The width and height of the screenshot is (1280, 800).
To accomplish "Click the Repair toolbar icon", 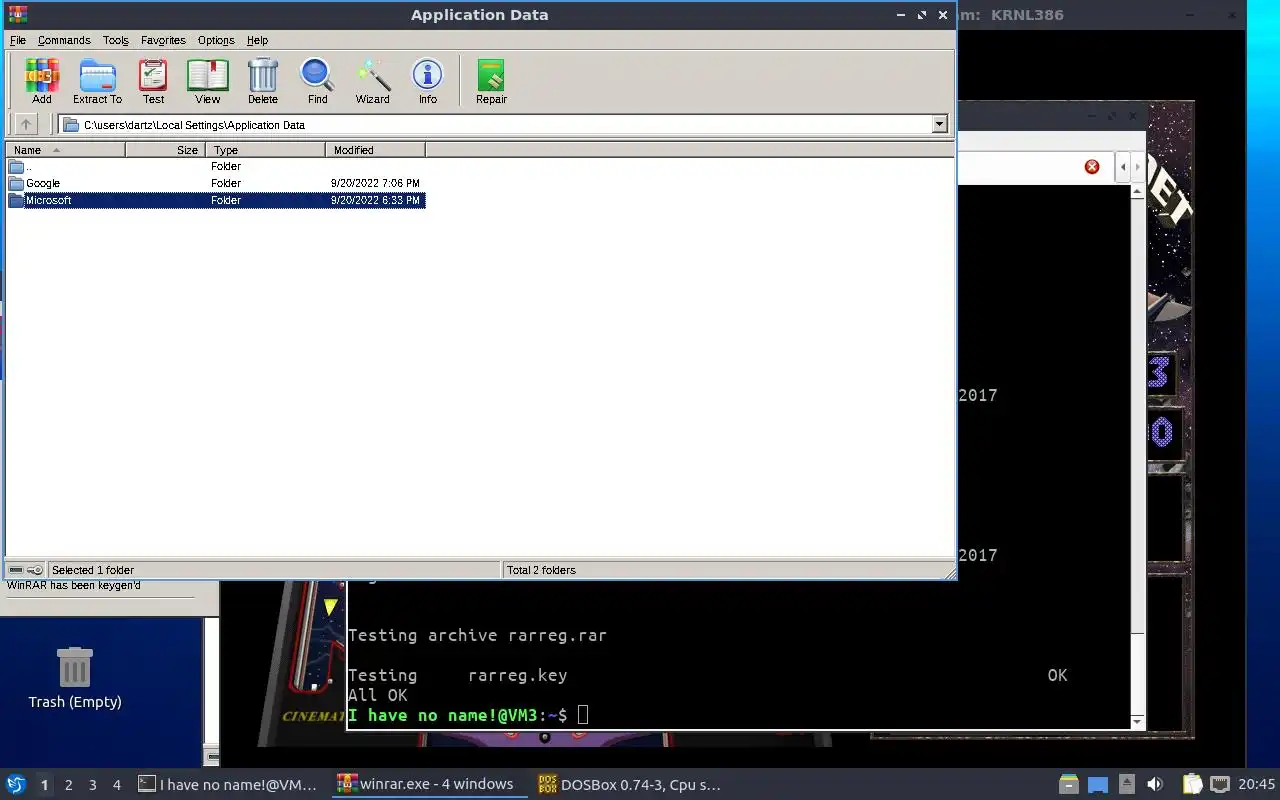I will click(491, 82).
